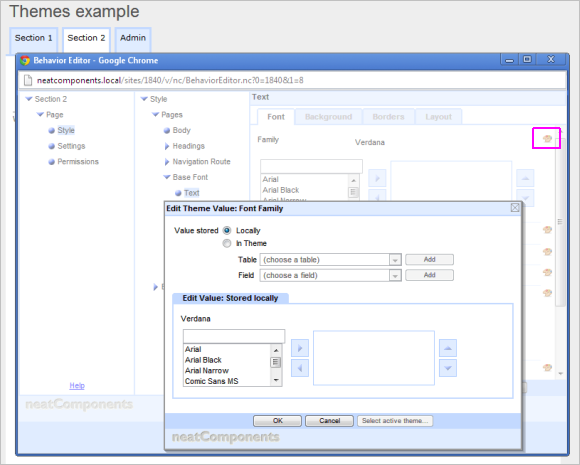The image size is (580, 465).
Task: Click the Chrome logo in title bar
Action: [x=25, y=60]
